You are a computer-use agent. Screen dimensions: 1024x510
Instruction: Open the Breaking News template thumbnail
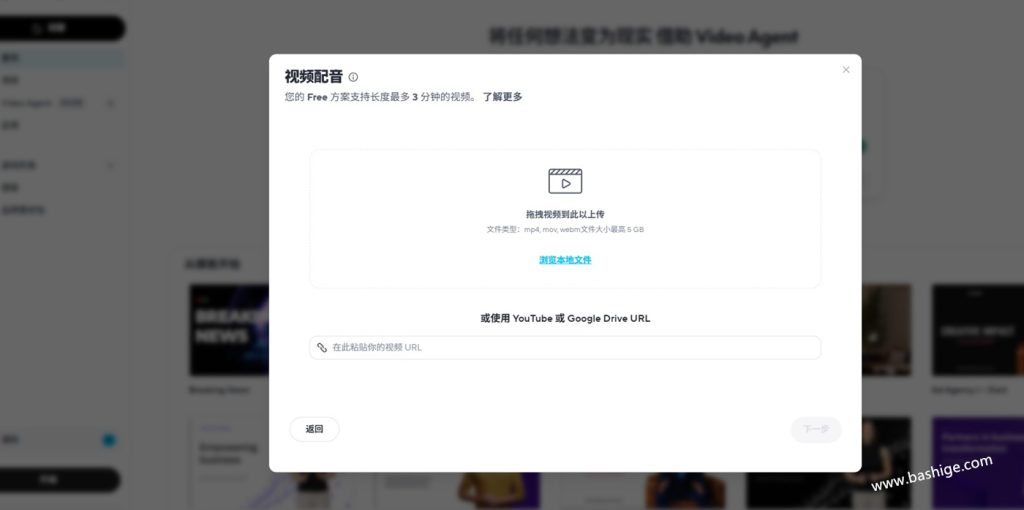(229, 330)
